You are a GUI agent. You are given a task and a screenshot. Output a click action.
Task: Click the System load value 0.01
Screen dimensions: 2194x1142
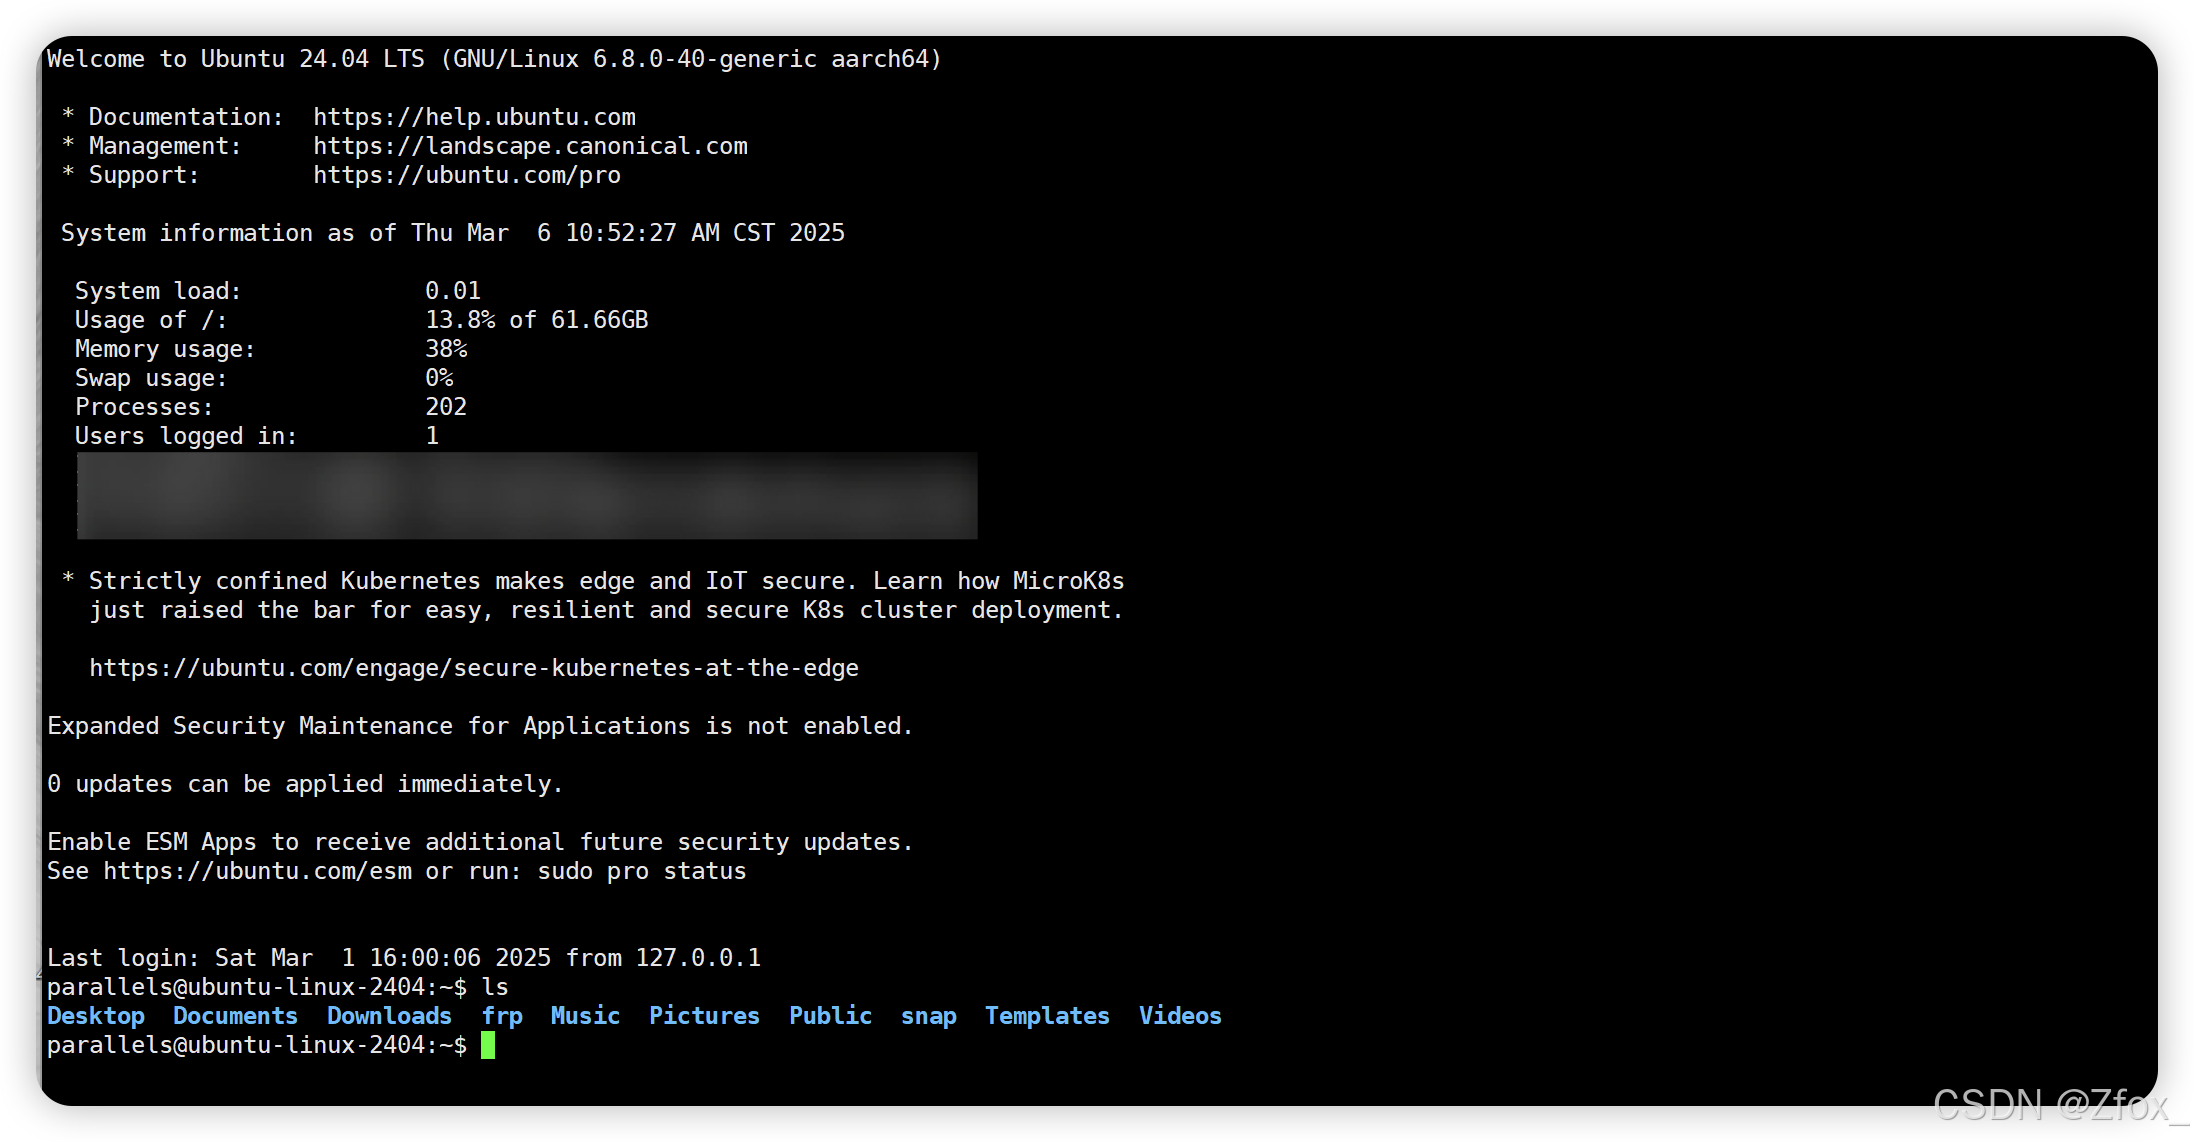pyautogui.click(x=453, y=291)
